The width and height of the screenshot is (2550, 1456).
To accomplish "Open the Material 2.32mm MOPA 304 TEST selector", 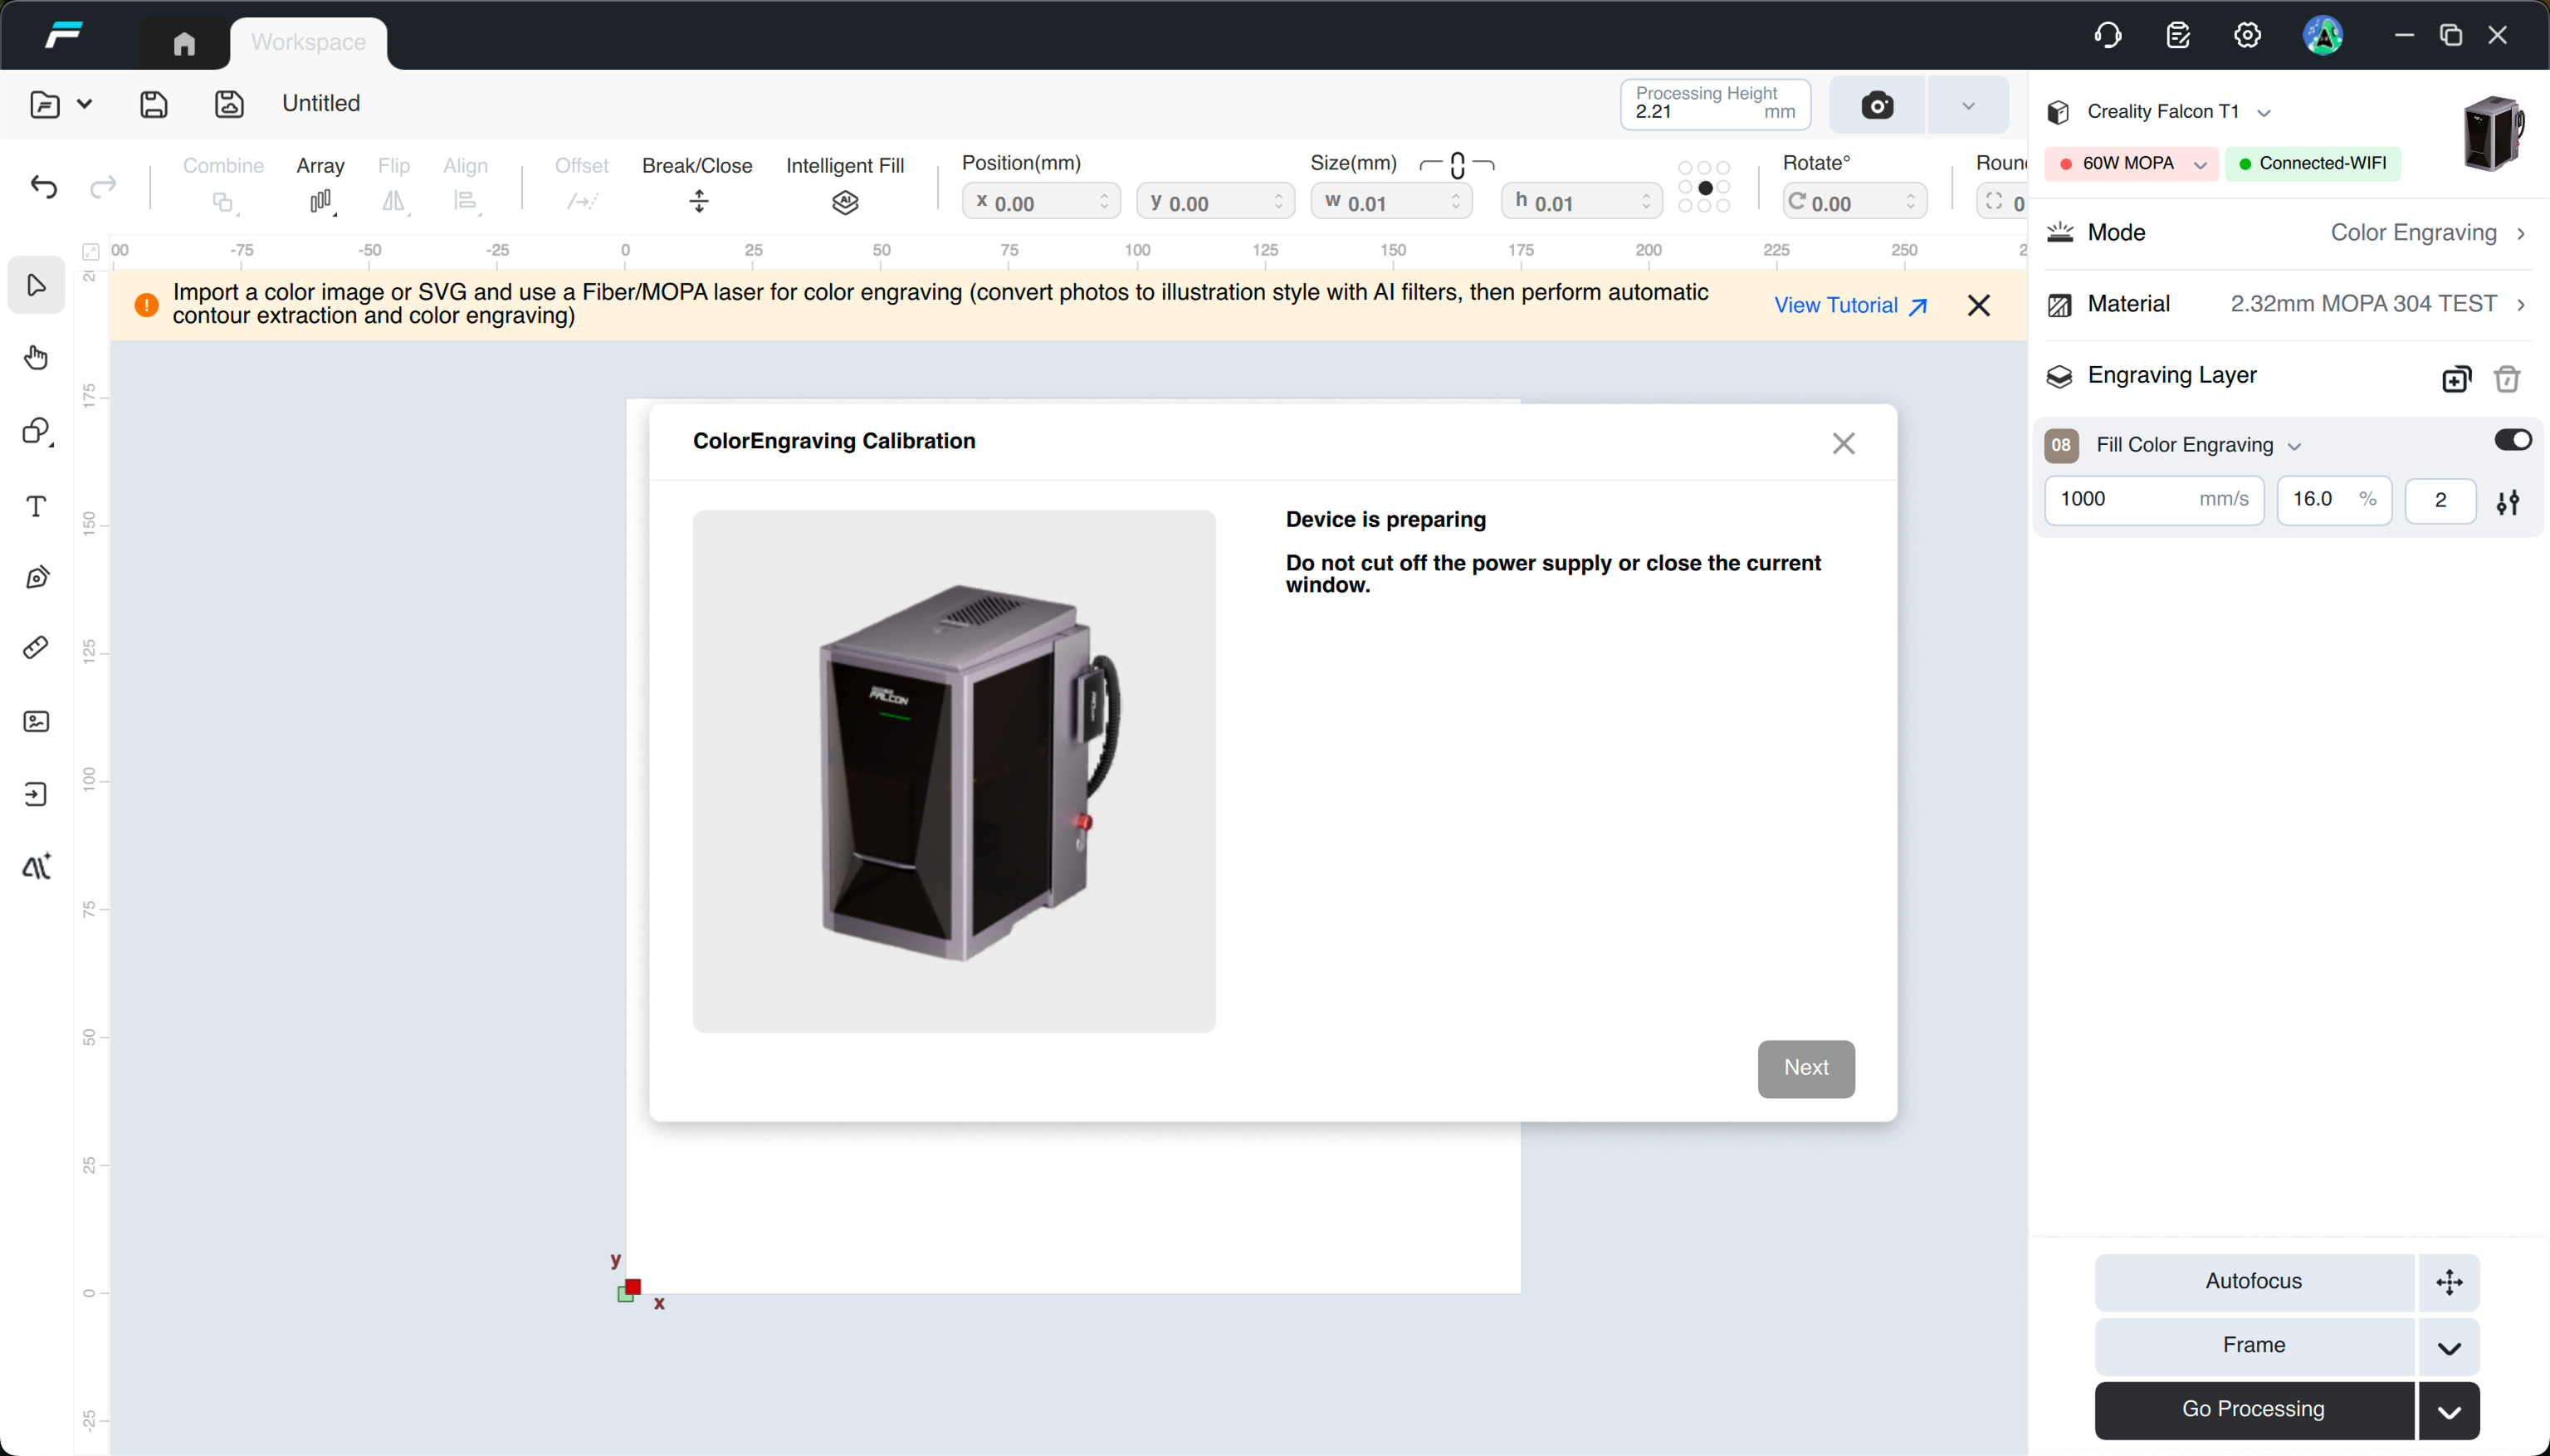I will pyautogui.click(x=2287, y=304).
